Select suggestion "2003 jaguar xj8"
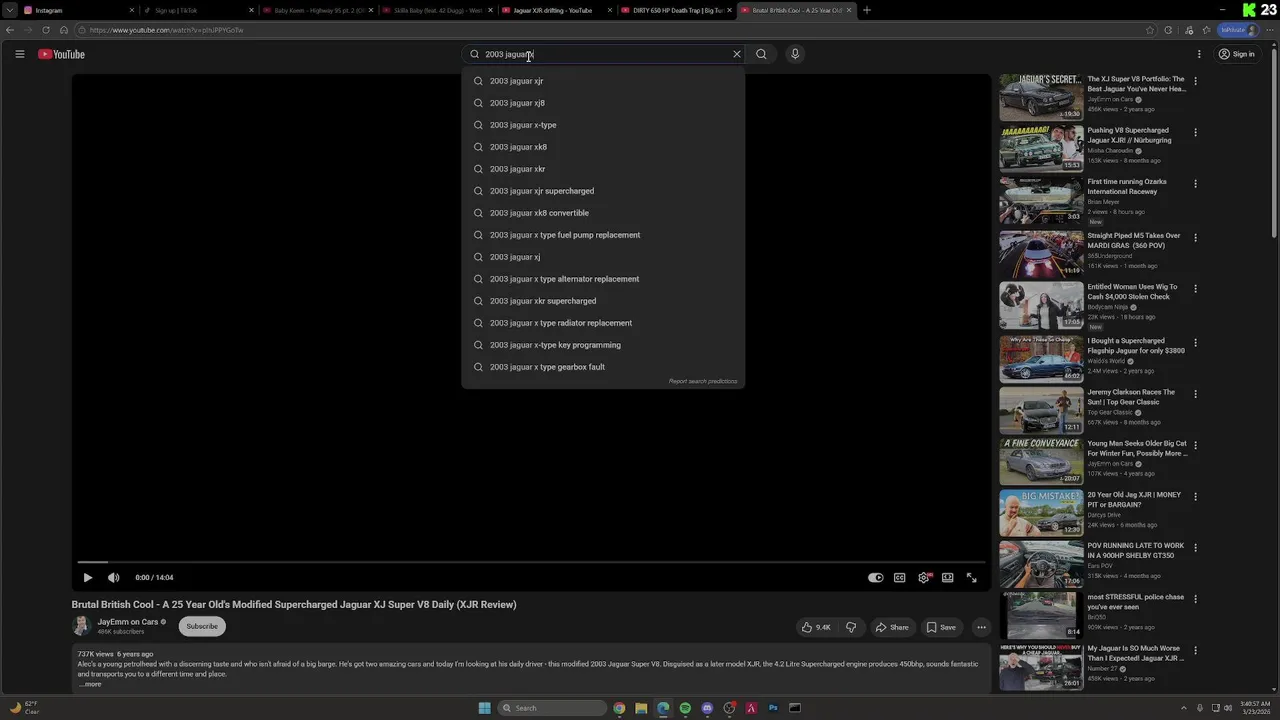 point(603,103)
